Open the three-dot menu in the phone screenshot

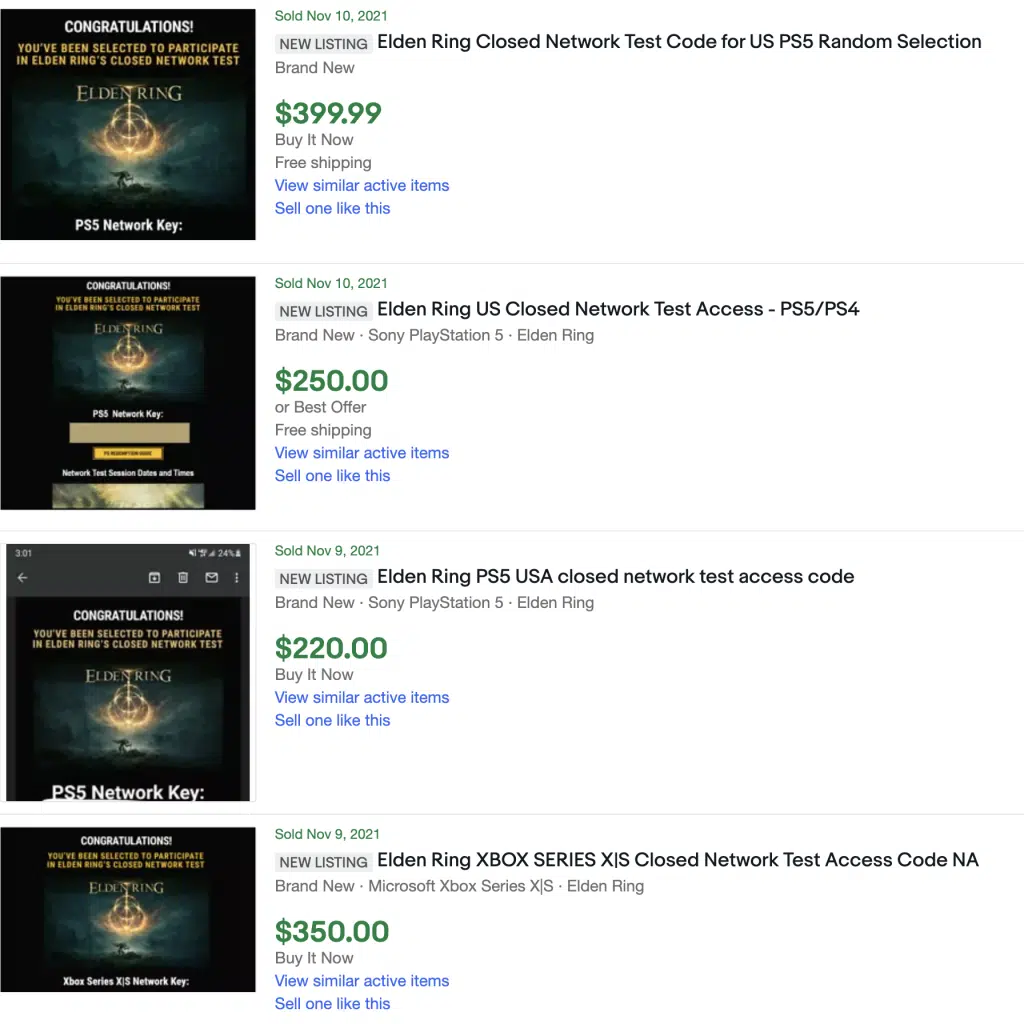(x=237, y=578)
